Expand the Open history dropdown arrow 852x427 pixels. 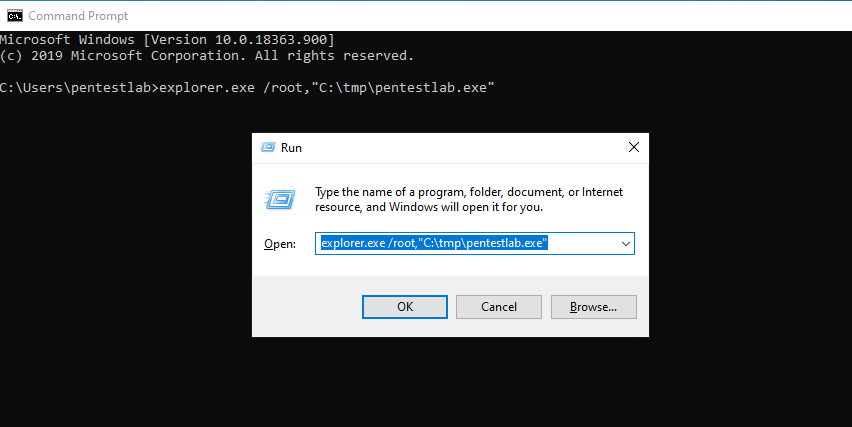(x=625, y=243)
